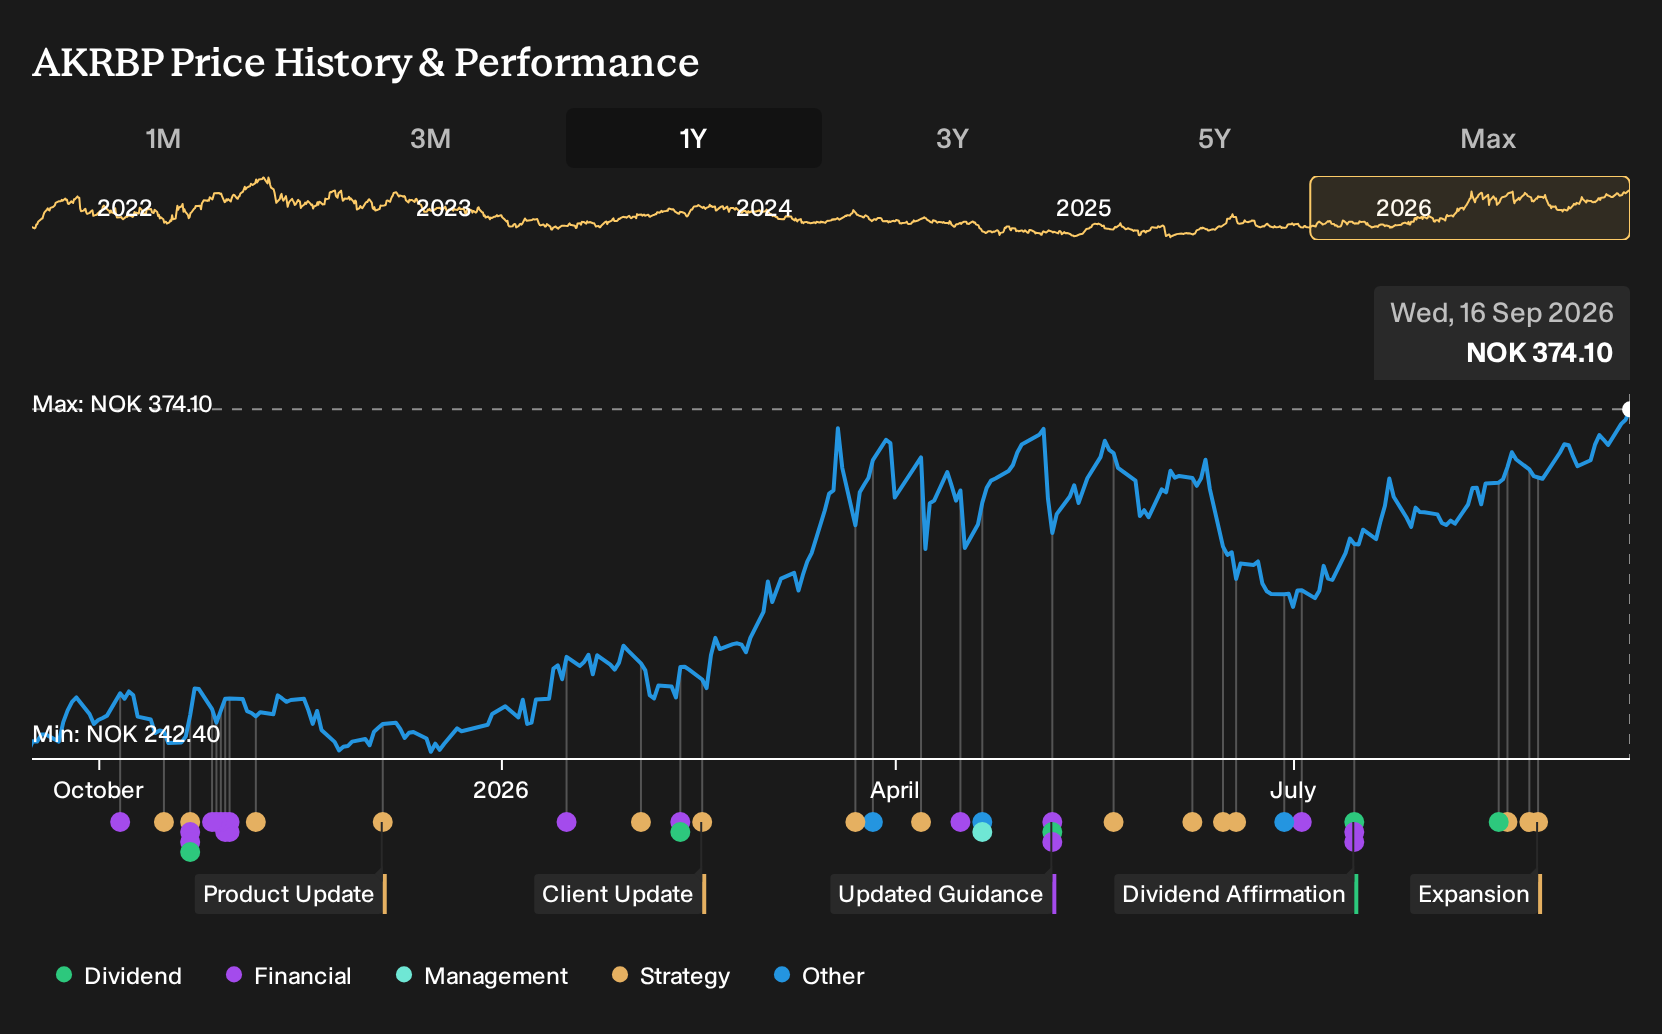This screenshot has width=1662, height=1034.
Task: Click the purple Financial marker under October tick
Action: [x=120, y=822]
